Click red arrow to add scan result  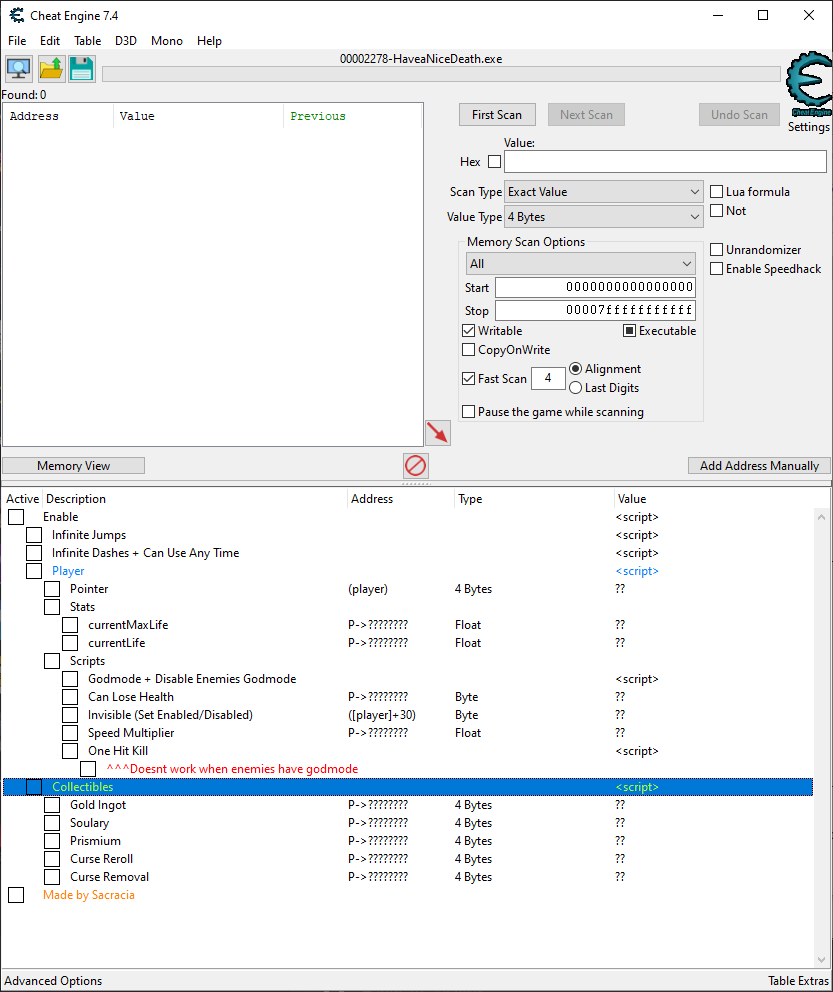point(437,433)
